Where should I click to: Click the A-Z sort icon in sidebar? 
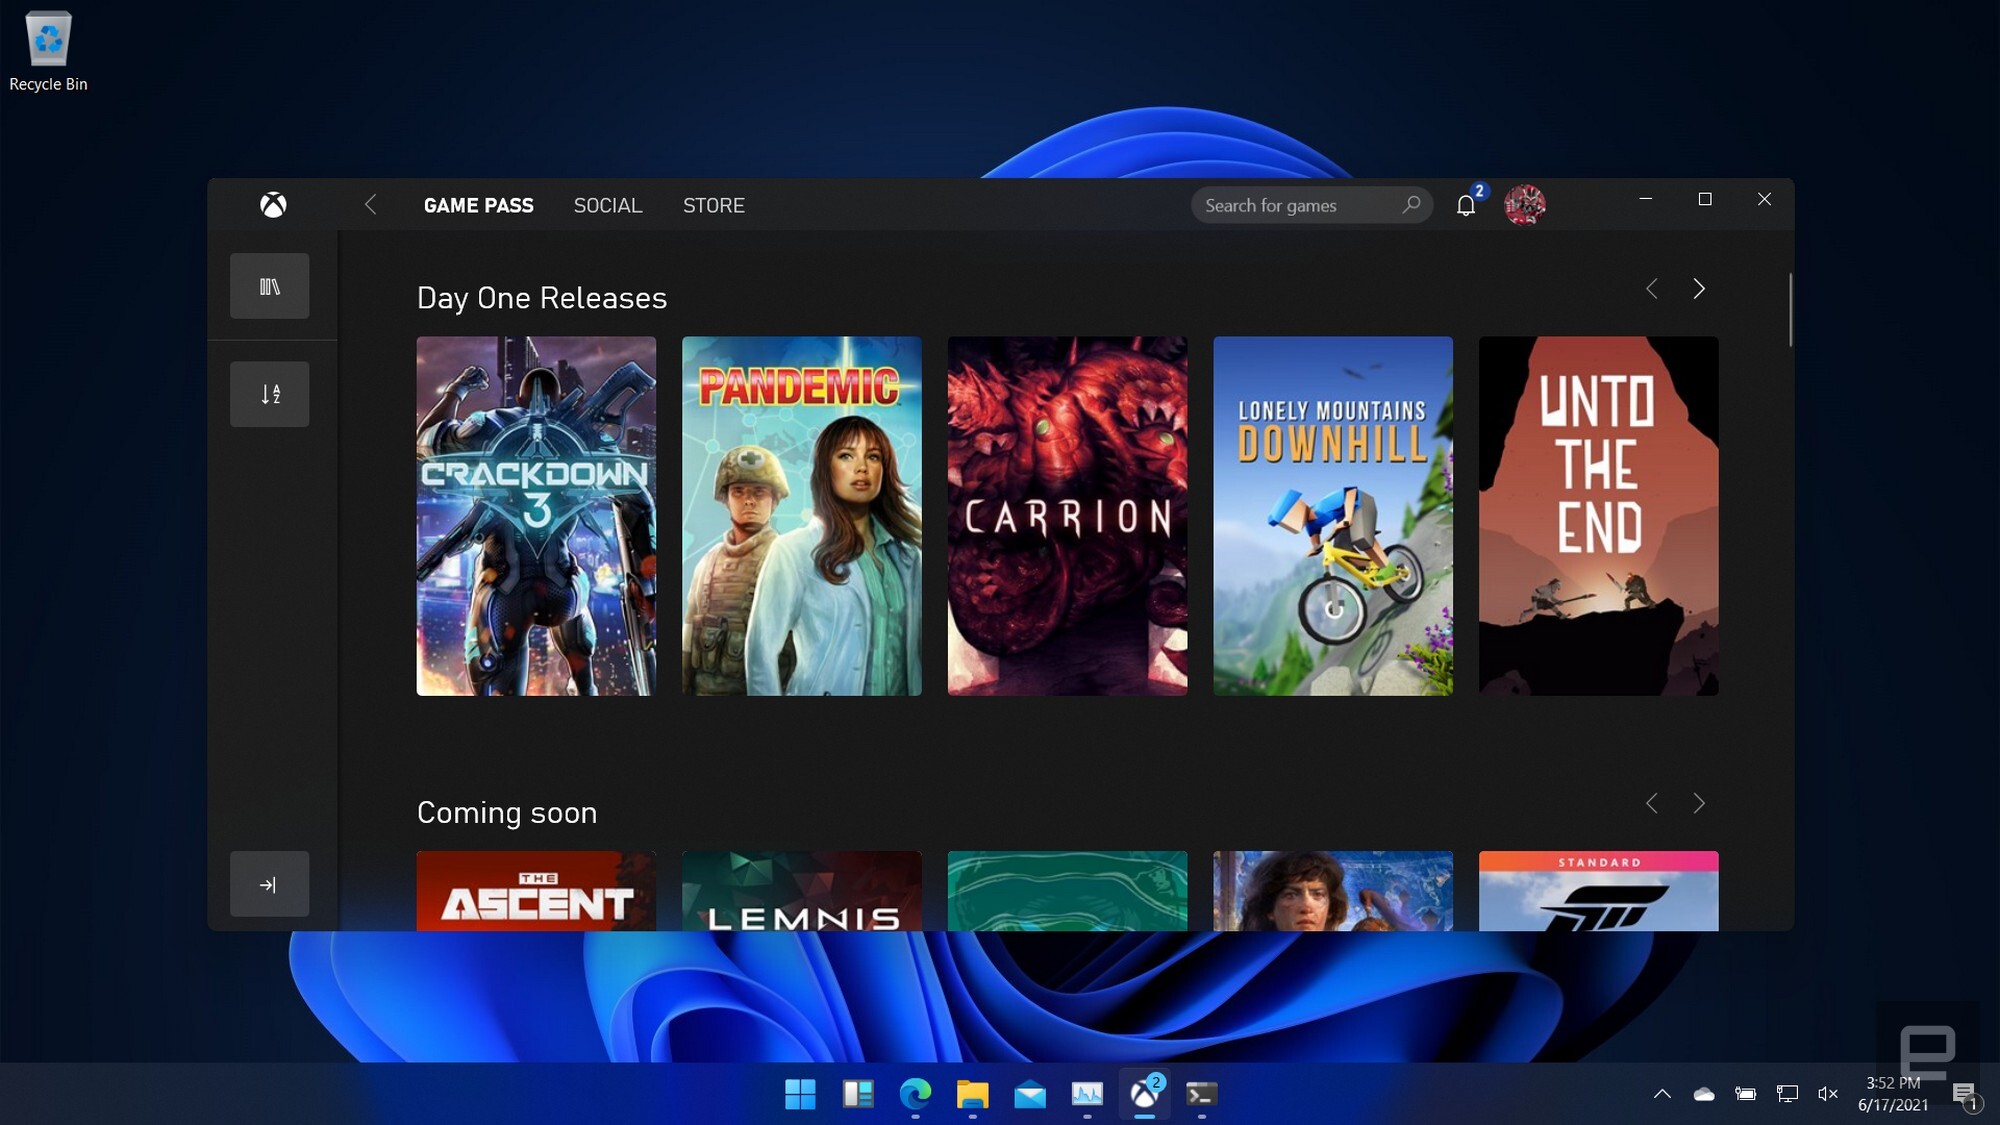point(270,394)
